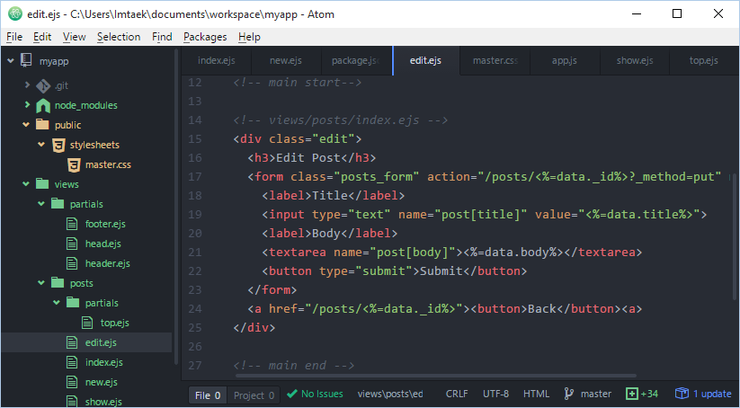Screen dimensions: 740x408
Task: Collapse the posts partials folder chevron
Action: coord(57,303)
